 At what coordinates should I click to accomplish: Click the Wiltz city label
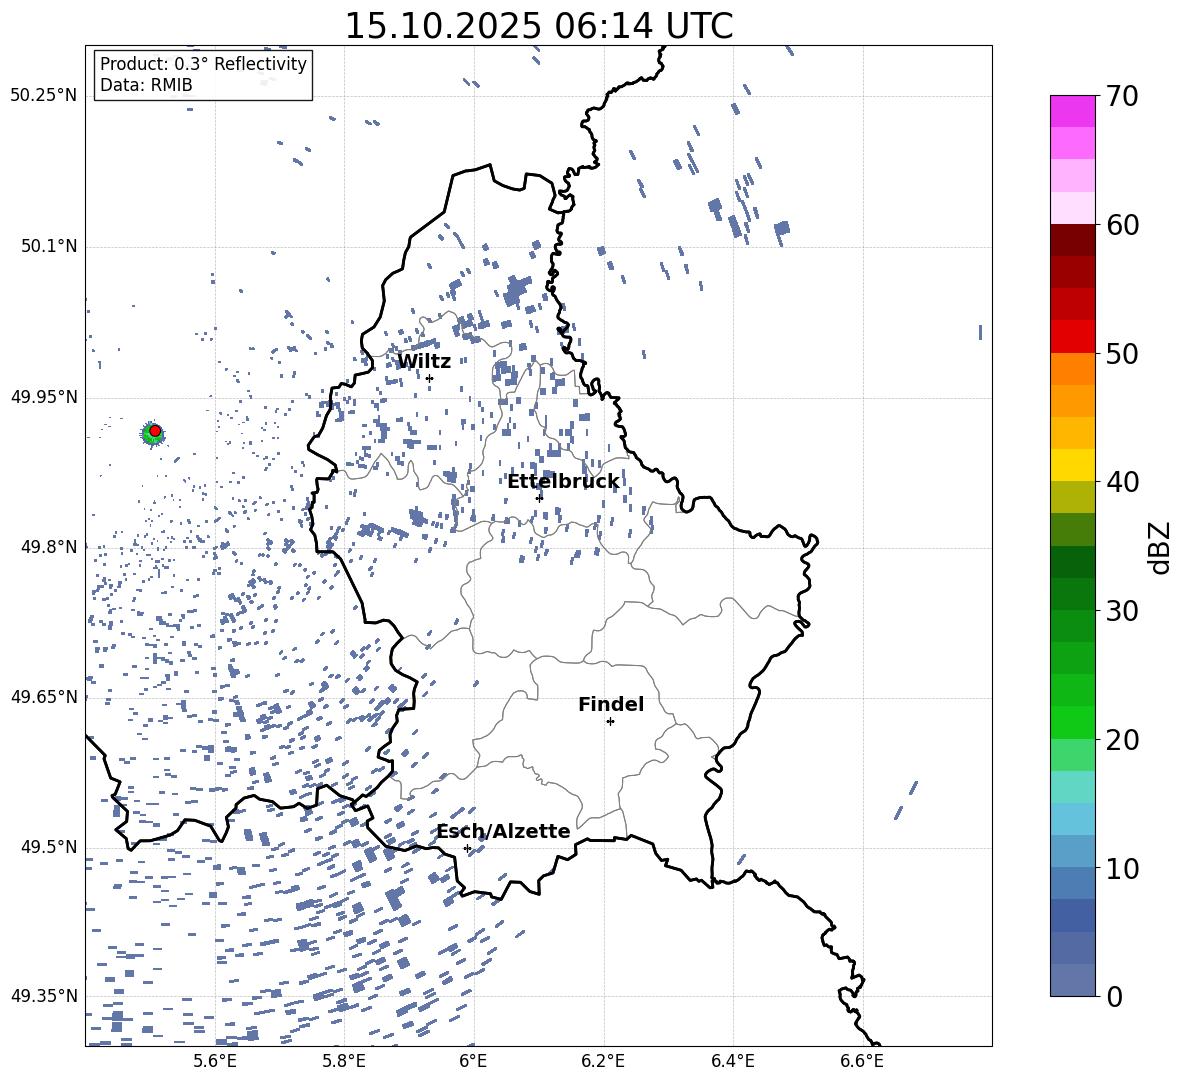point(424,362)
